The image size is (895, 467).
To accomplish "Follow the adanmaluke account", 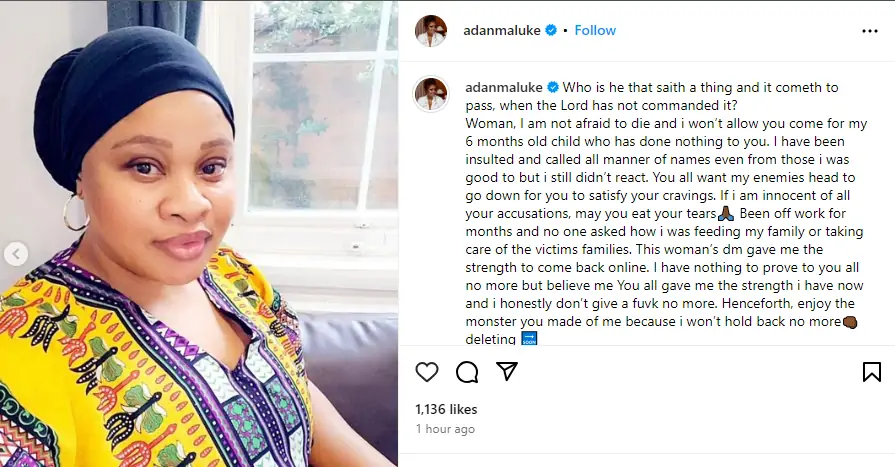I will (595, 31).
